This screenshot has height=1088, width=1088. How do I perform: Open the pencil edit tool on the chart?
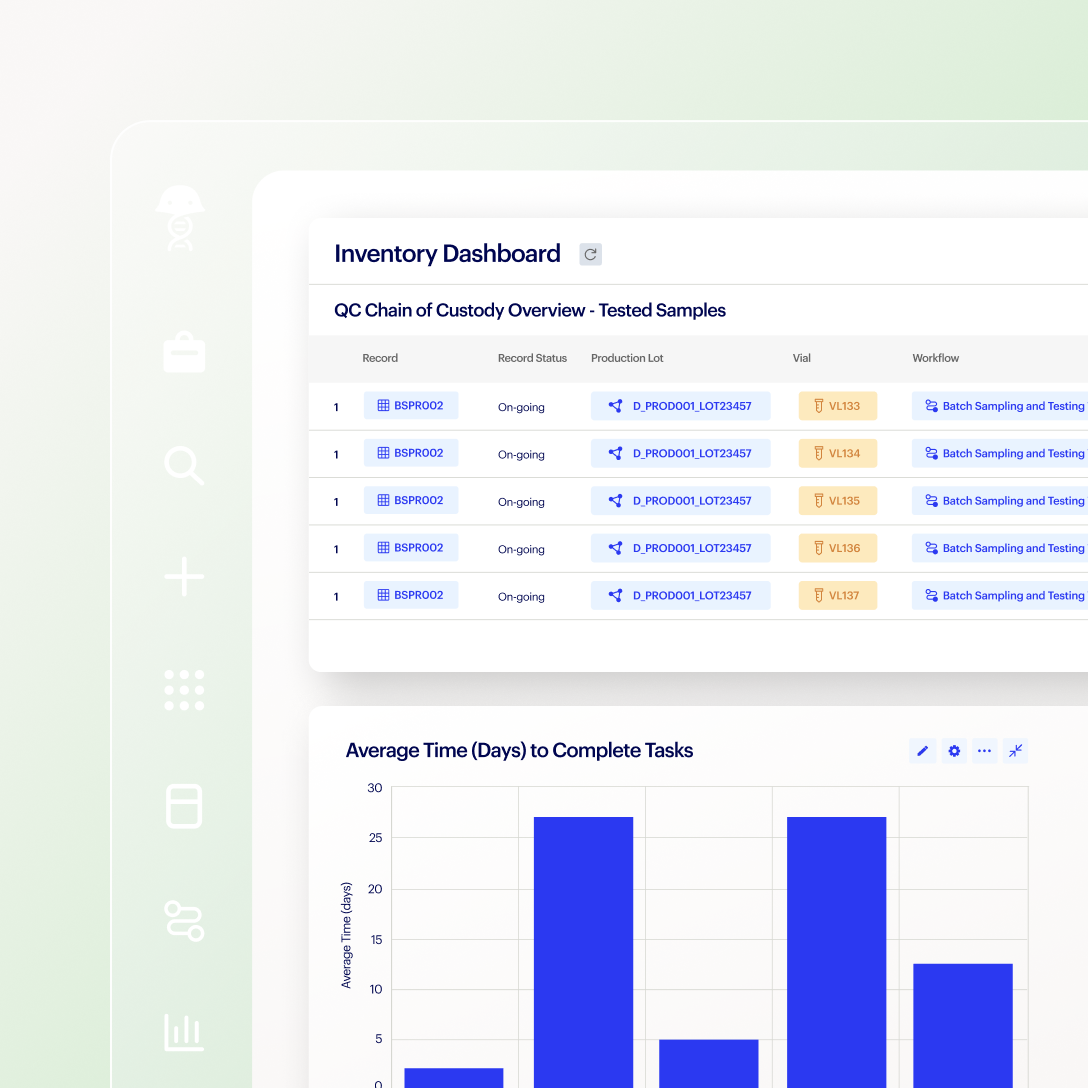click(x=923, y=750)
